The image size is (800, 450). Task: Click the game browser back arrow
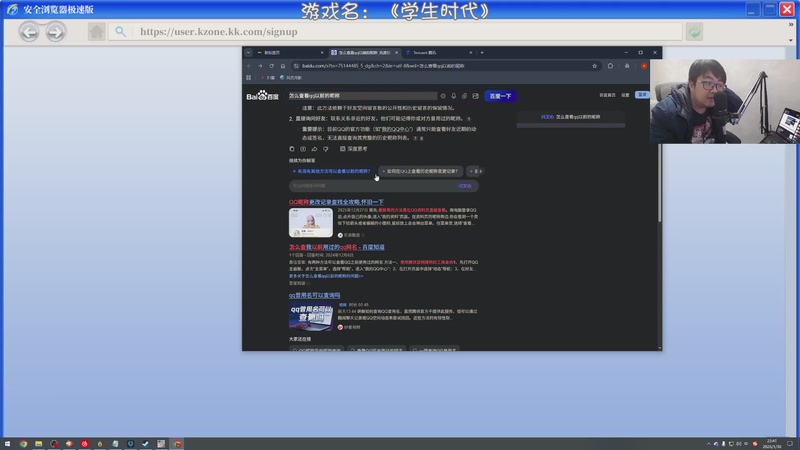click(x=29, y=32)
